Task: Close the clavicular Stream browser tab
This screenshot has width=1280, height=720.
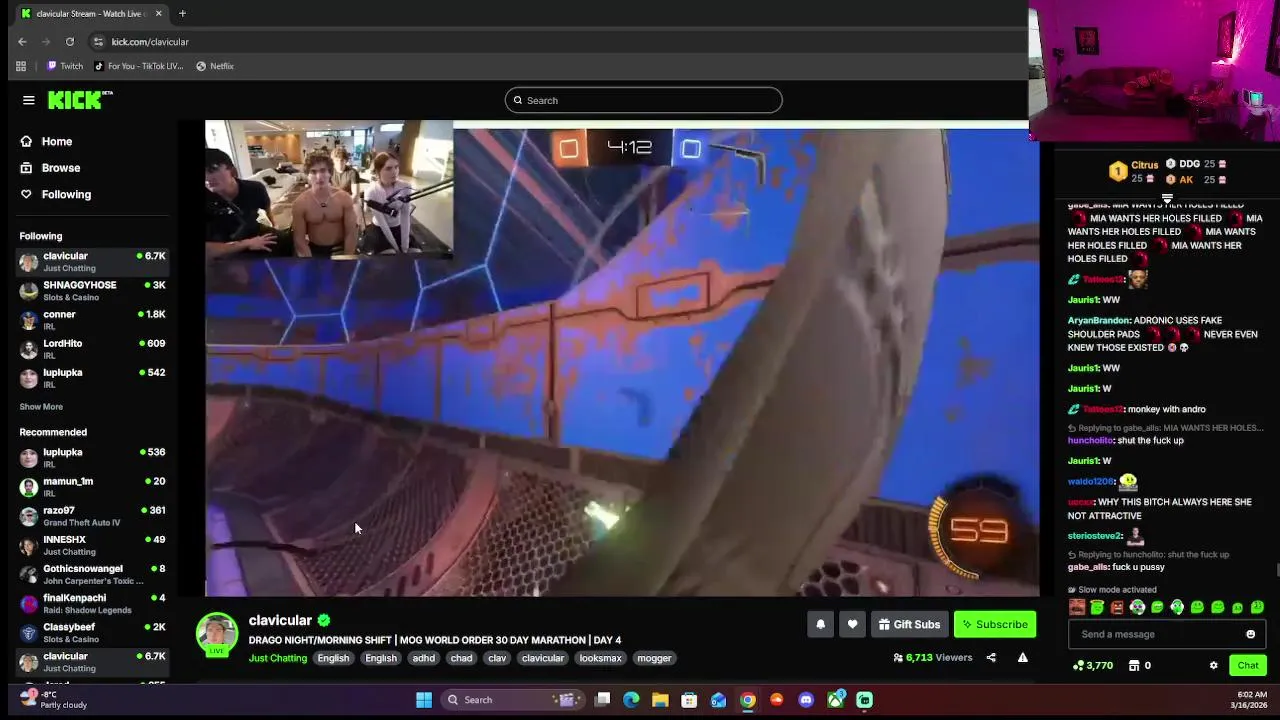Action: click(x=158, y=13)
